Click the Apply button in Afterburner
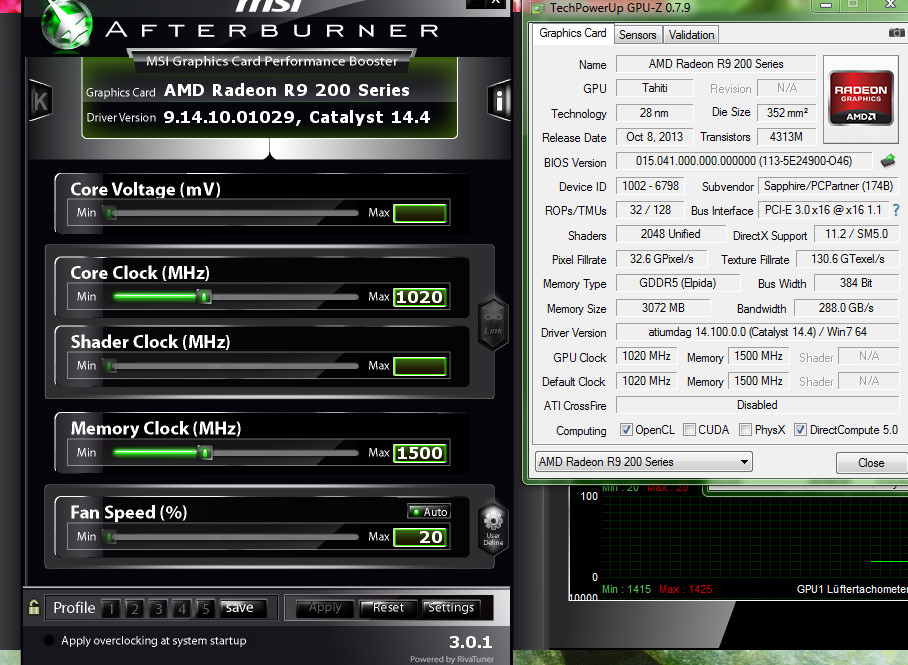 (325, 608)
